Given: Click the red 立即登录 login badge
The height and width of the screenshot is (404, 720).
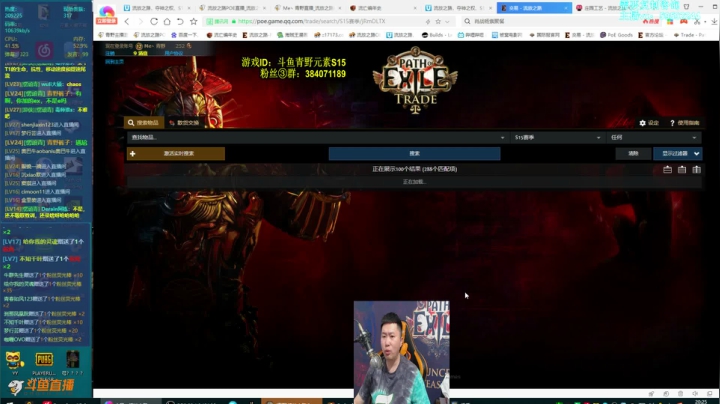Looking at the screenshot, I should (x=107, y=21).
